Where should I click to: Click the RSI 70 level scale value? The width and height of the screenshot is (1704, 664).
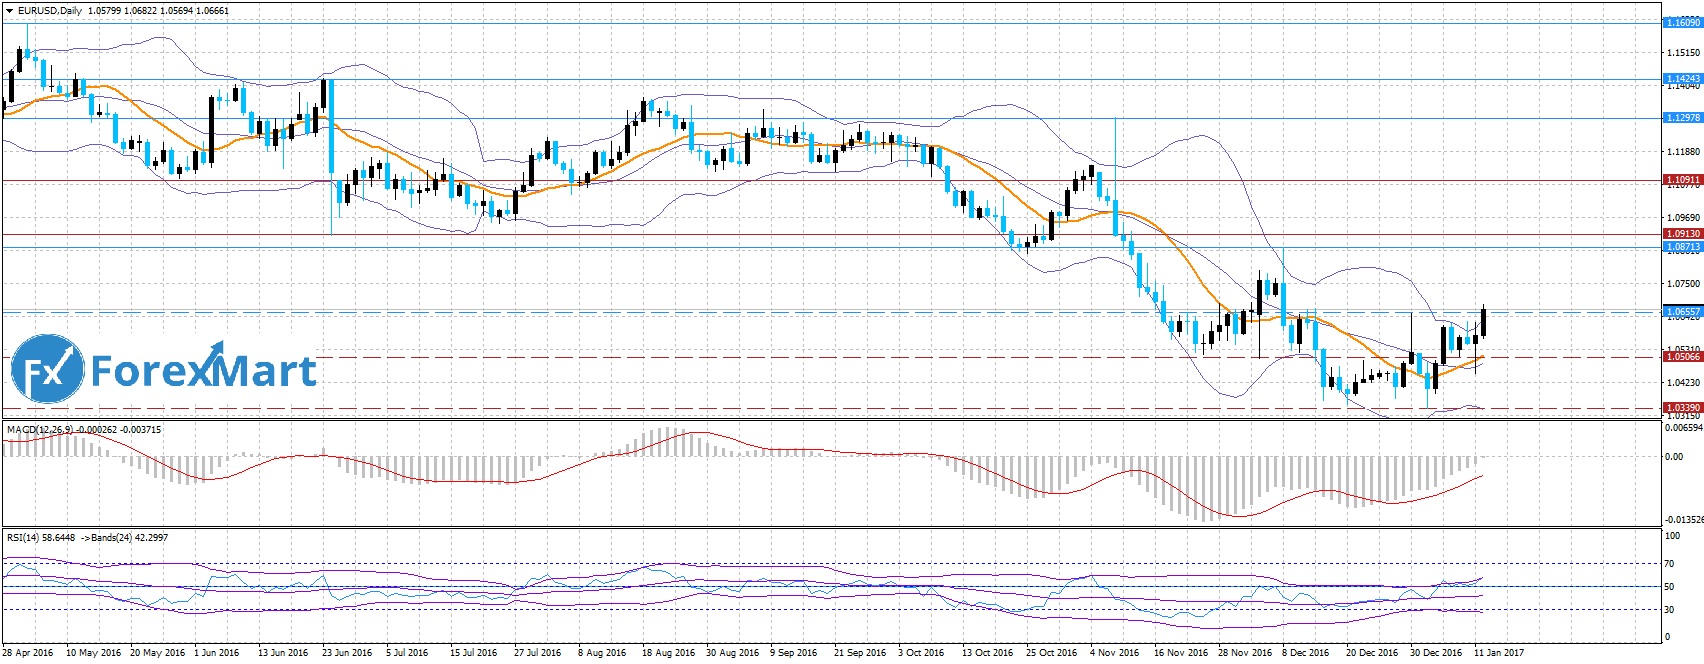pyautogui.click(x=1669, y=564)
